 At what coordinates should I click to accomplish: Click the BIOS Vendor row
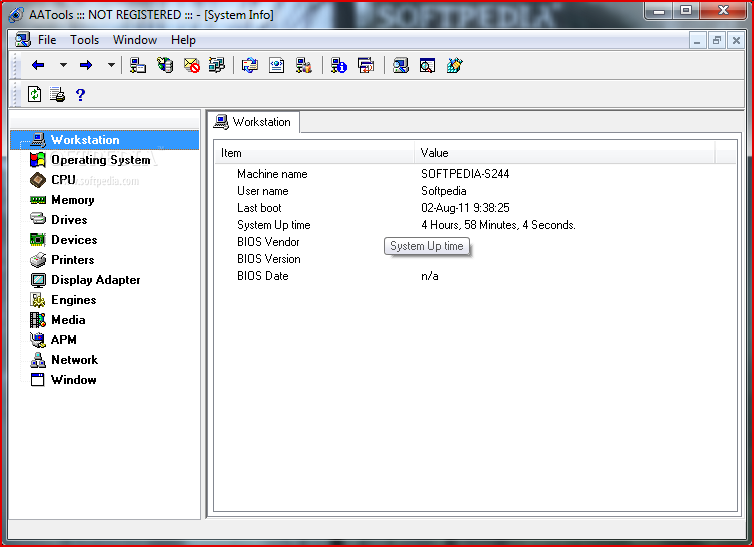pos(475,242)
